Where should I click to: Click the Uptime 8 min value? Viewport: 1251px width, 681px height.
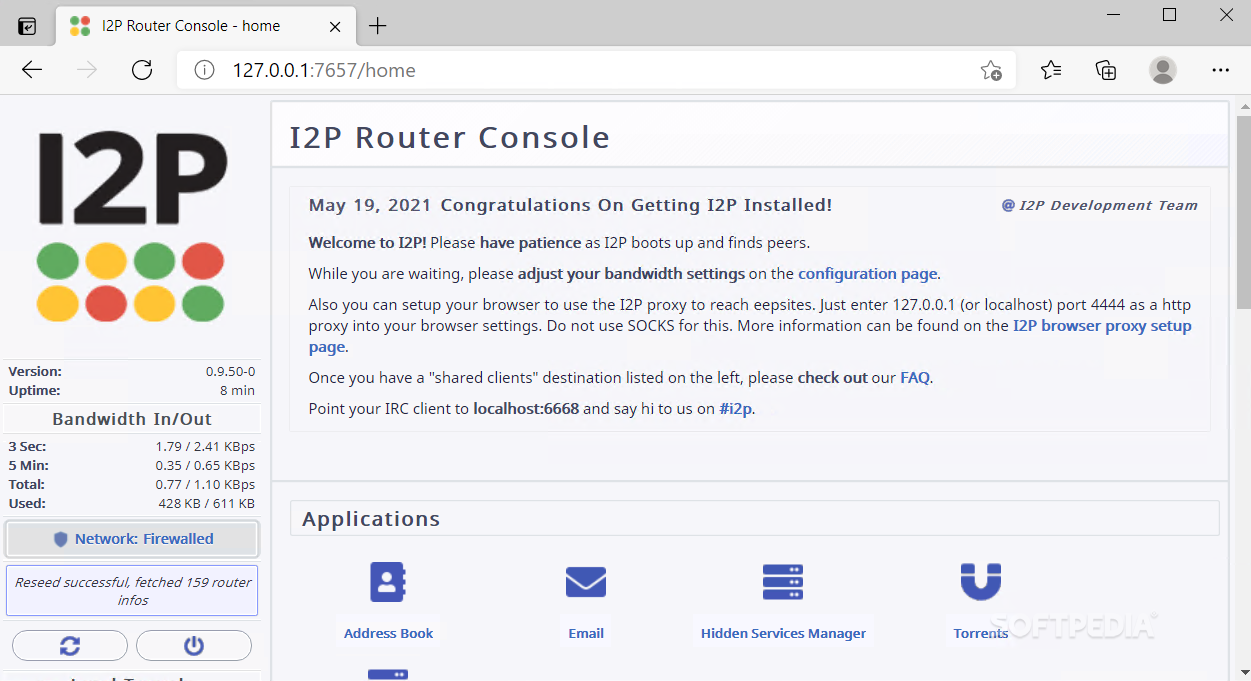coord(237,390)
